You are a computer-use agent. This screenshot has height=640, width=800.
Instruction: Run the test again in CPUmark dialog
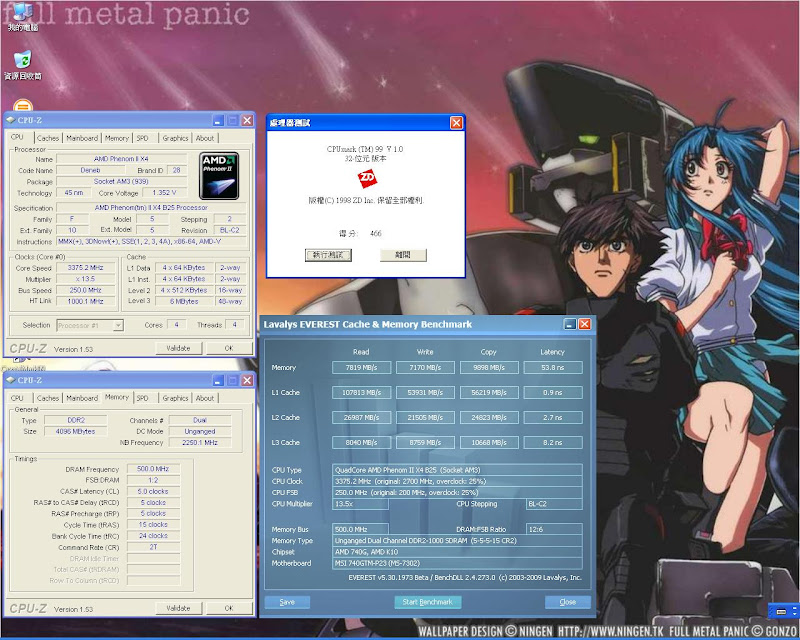[x=328, y=255]
